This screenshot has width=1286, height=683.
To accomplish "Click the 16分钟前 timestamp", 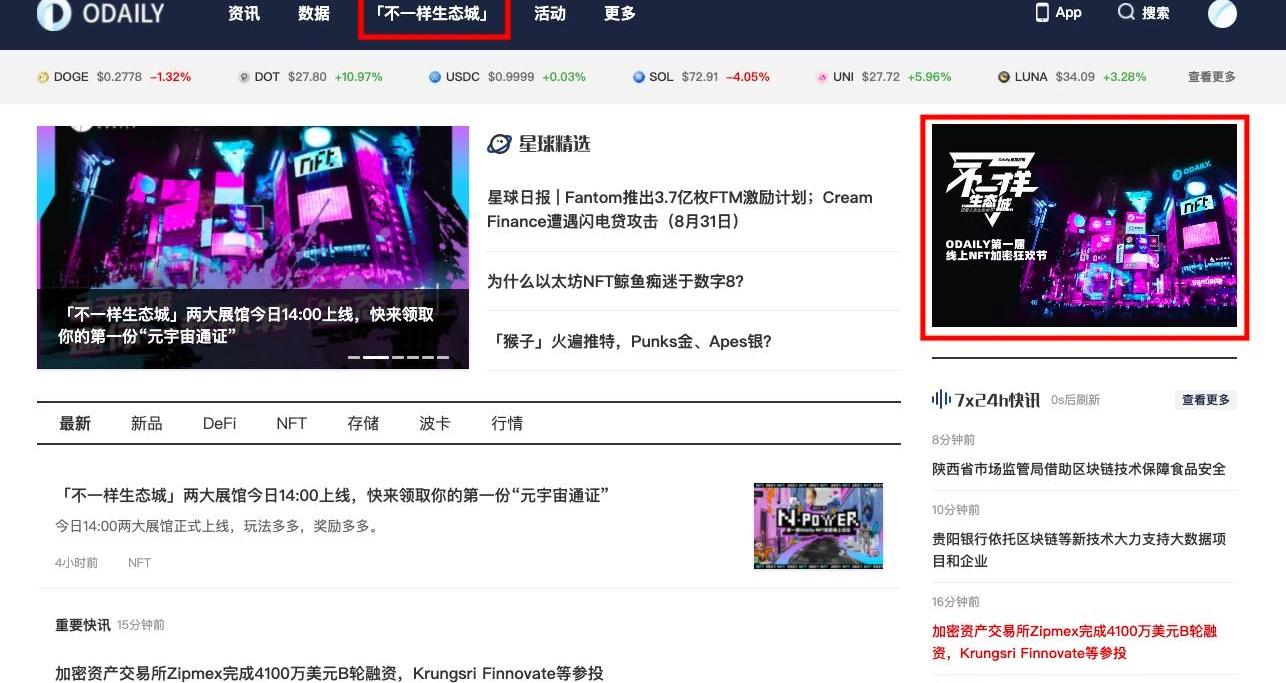I will pyautogui.click(x=956, y=602).
